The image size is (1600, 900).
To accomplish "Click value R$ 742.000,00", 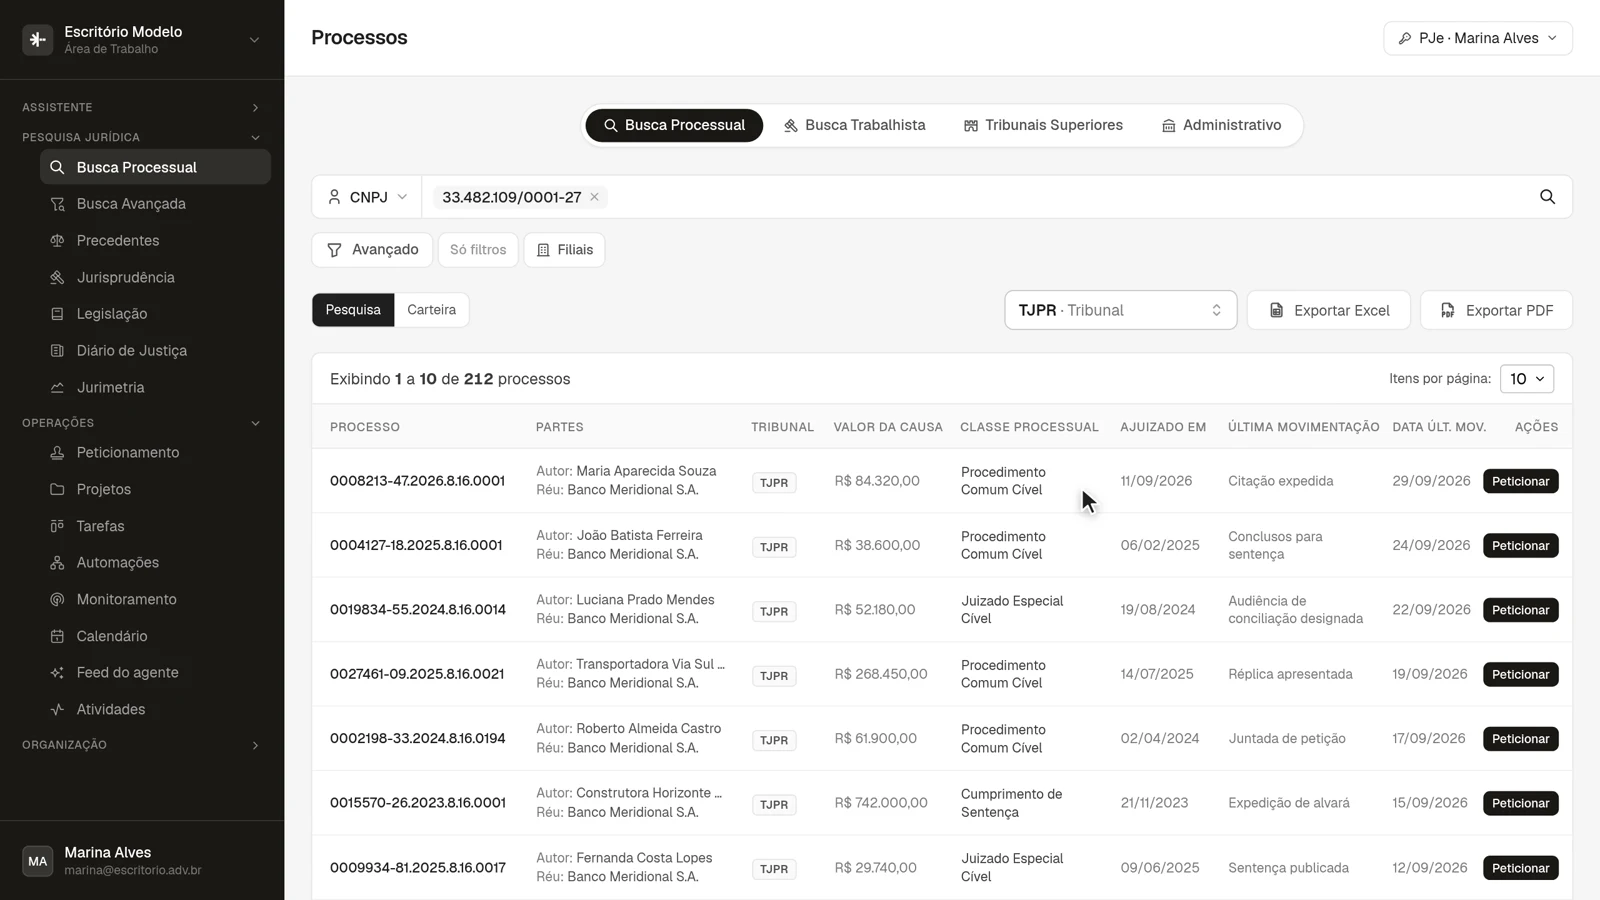I will (x=881, y=803).
